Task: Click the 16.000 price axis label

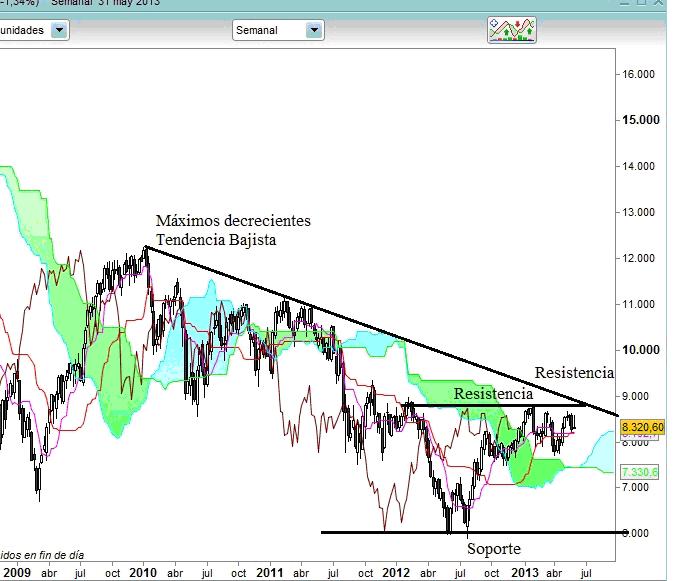Action: 639,74
